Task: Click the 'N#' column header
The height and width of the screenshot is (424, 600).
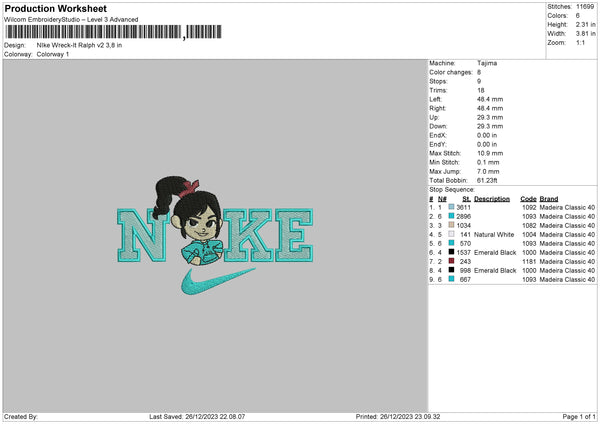Action: click(442, 199)
